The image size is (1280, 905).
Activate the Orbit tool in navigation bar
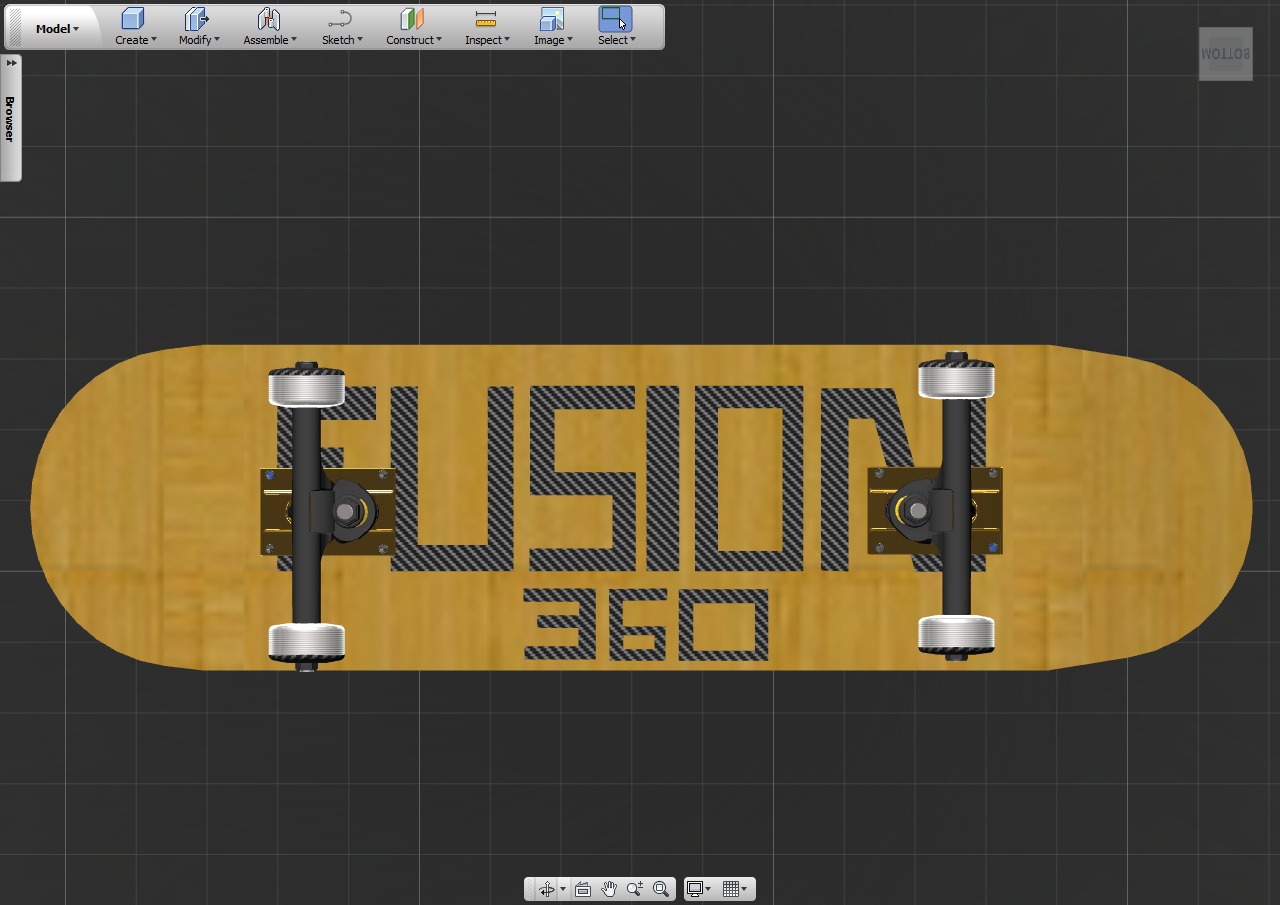(x=546, y=888)
